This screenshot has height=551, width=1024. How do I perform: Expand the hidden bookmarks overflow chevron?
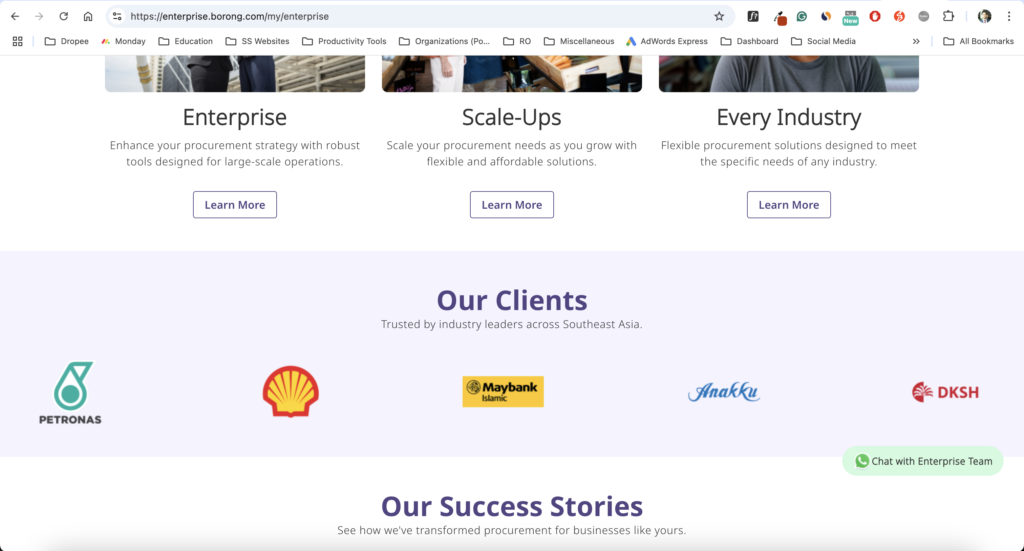[x=916, y=41]
